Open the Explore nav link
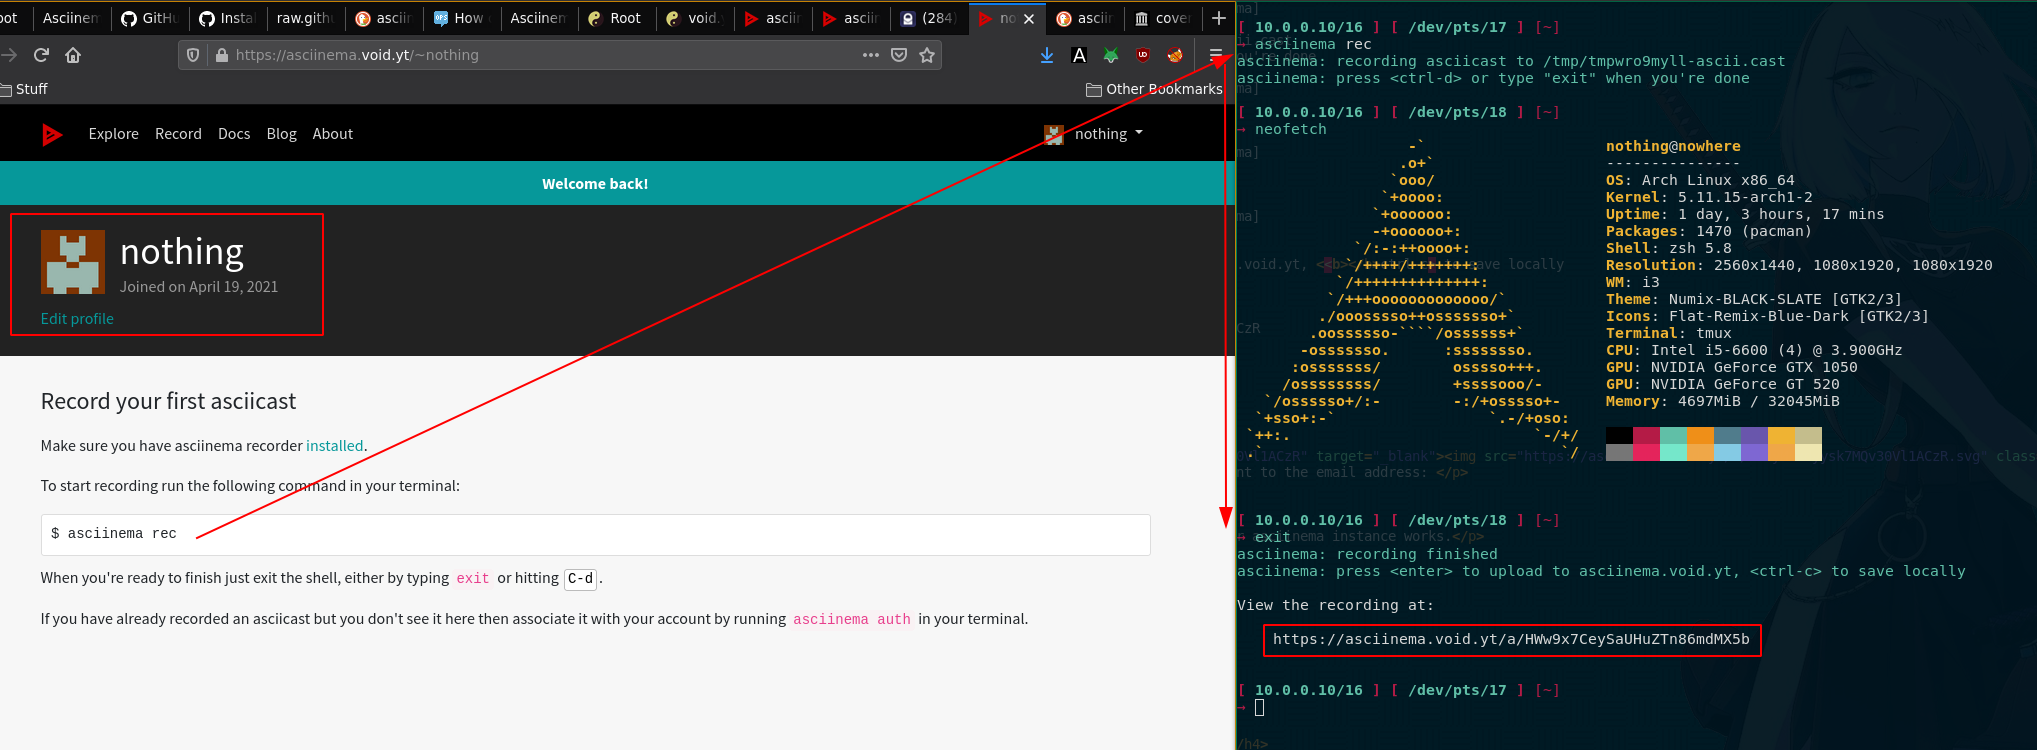 coord(114,134)
